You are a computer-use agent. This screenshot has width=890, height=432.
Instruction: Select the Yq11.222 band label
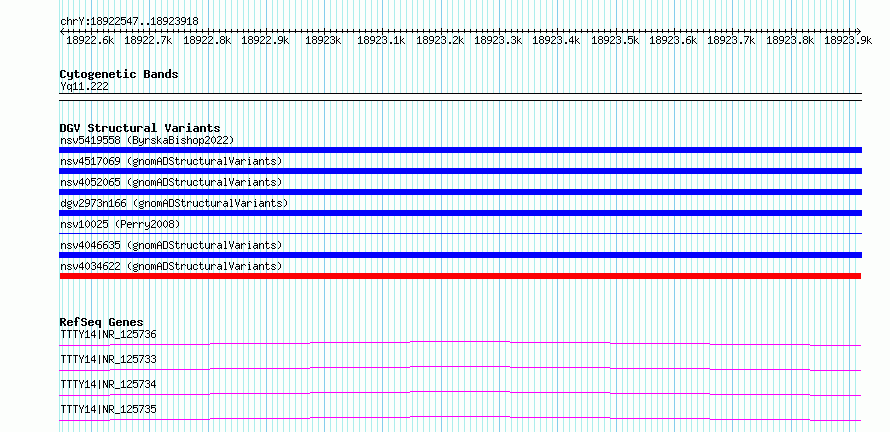(84, 87)
